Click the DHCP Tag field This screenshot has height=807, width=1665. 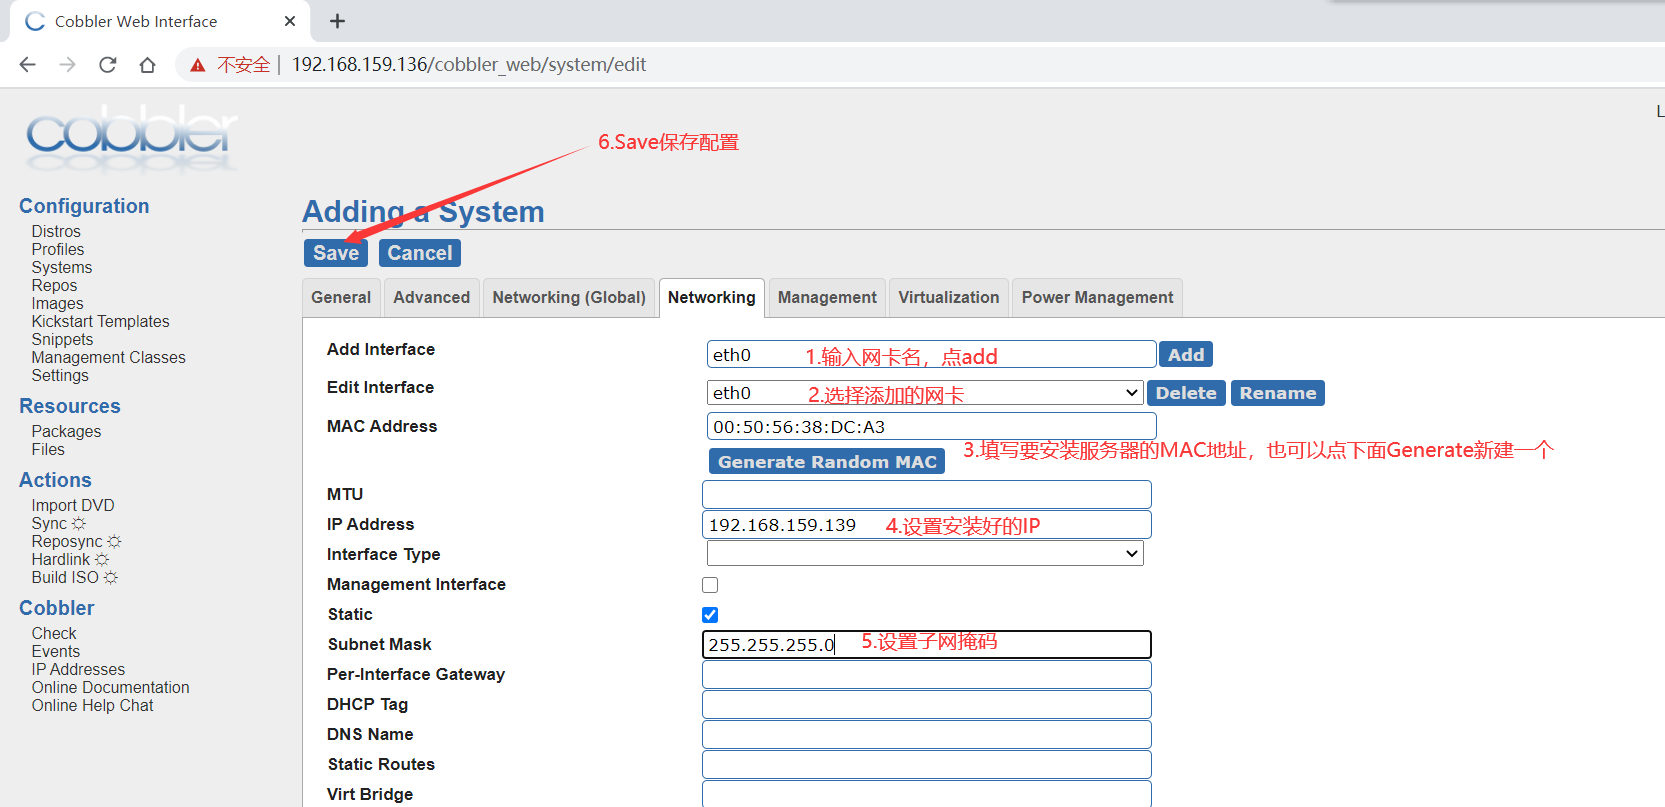click(927, 704)
